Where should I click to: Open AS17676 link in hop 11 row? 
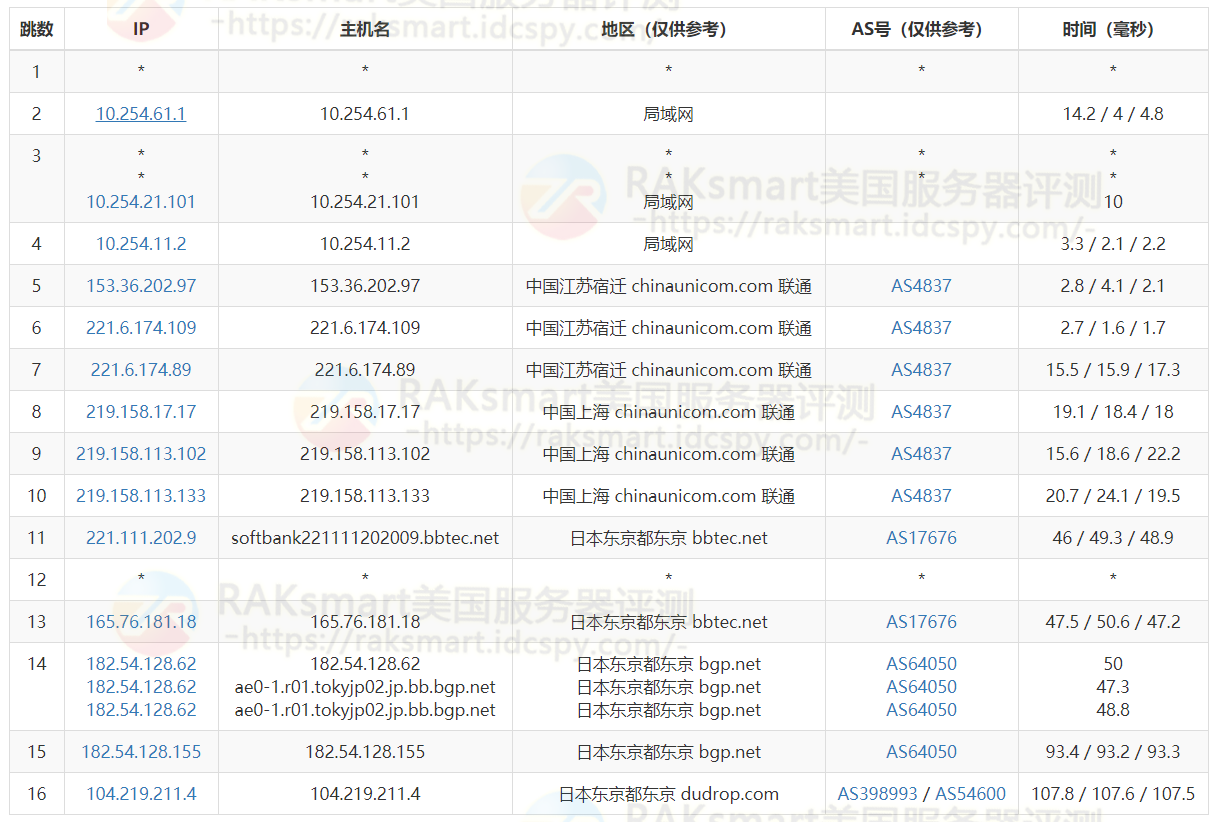click(921, 538)
